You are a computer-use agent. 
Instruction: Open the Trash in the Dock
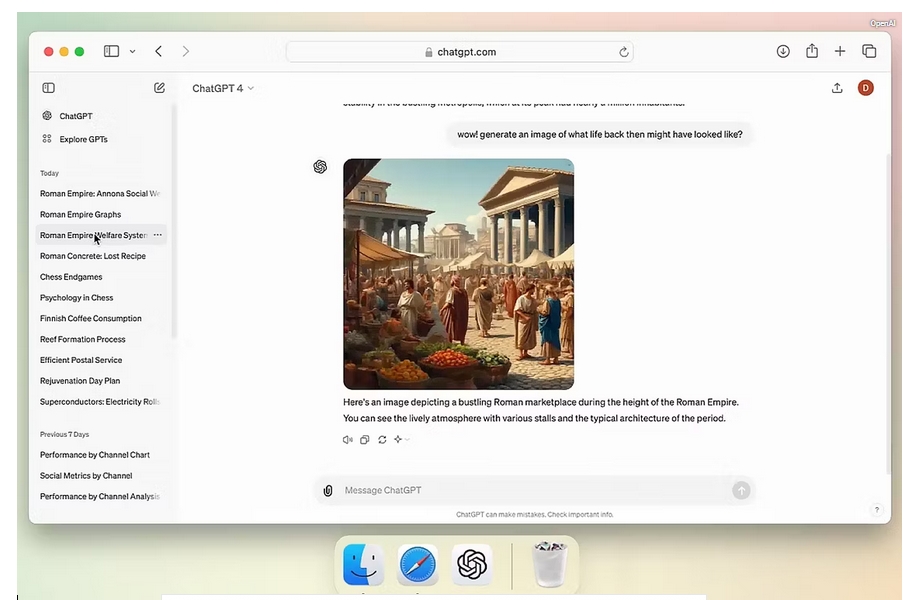(x=550, y=564)
